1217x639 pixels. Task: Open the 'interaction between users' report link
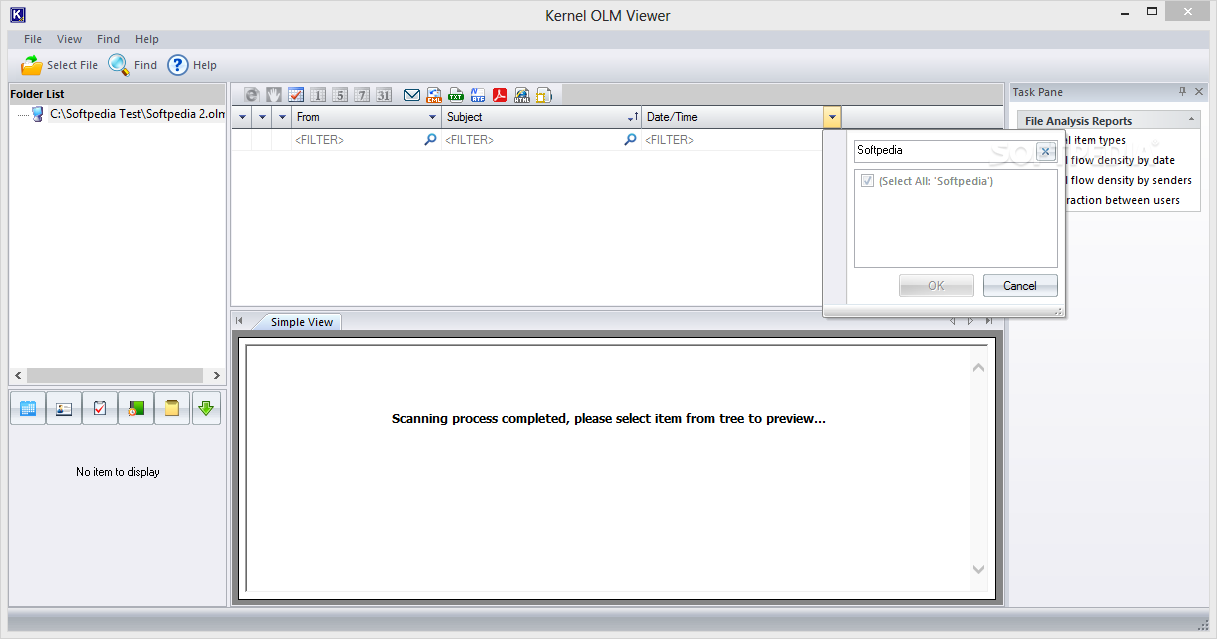(1122, 200)
